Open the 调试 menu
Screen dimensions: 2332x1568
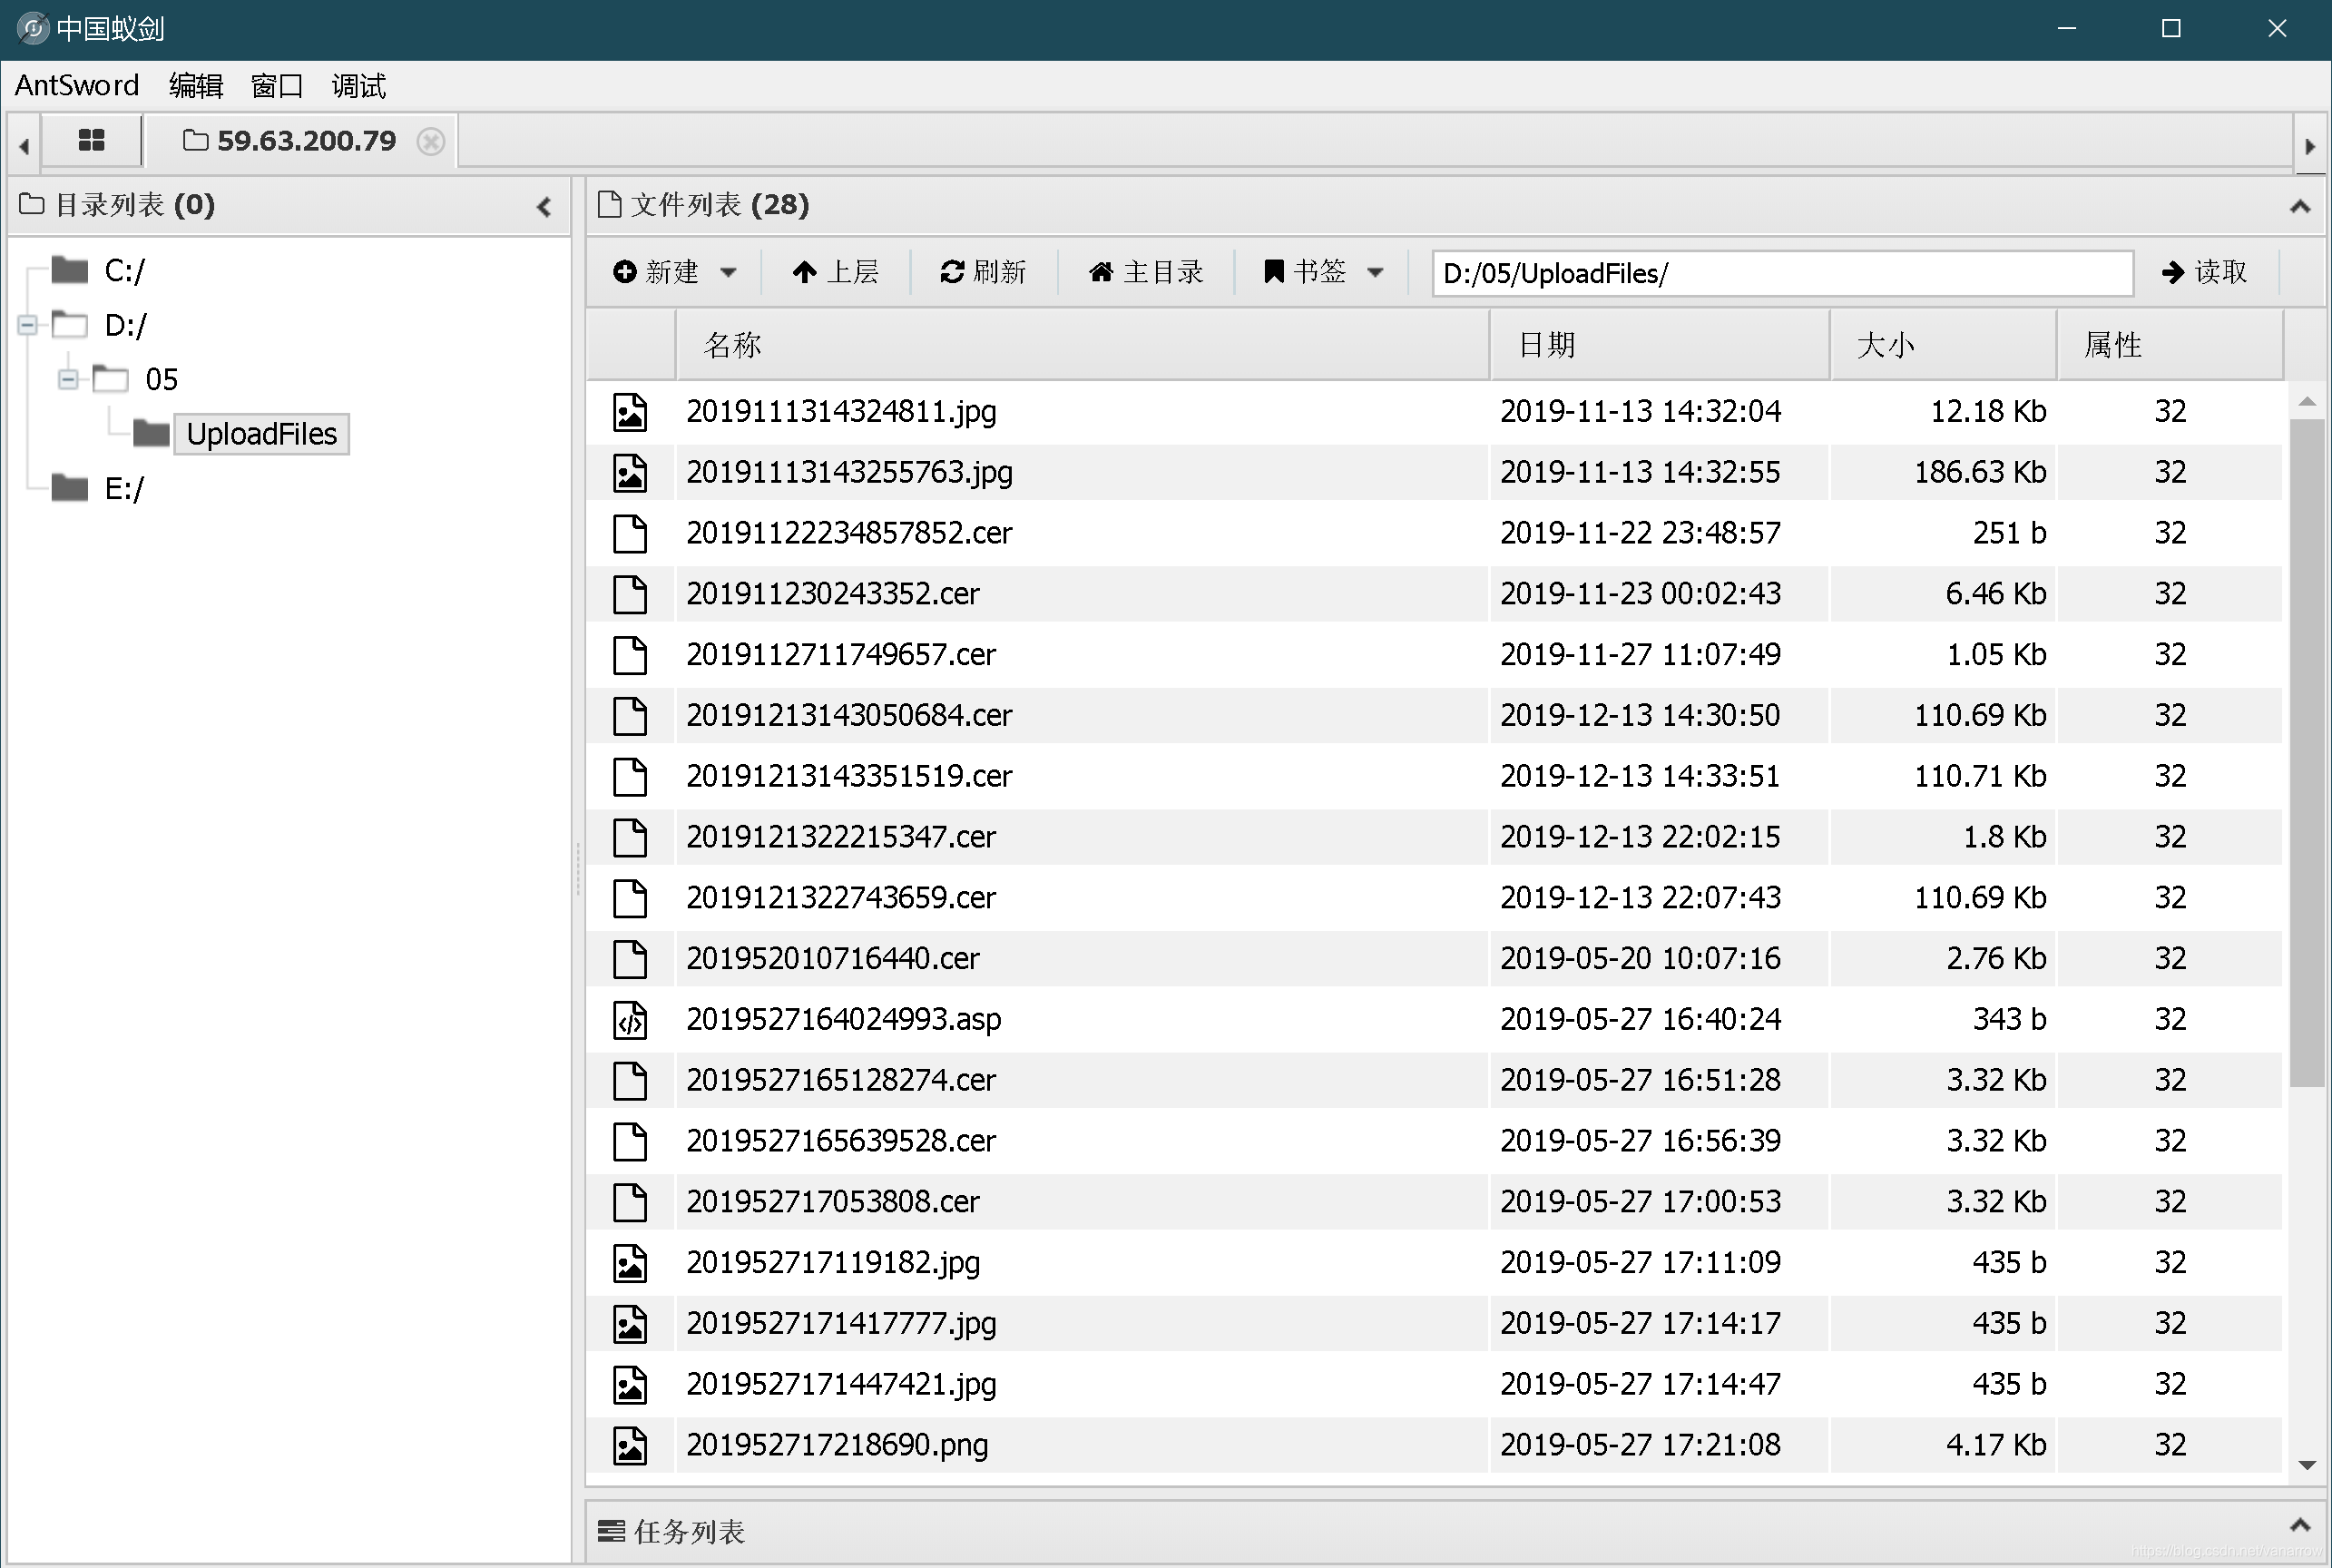358,86
